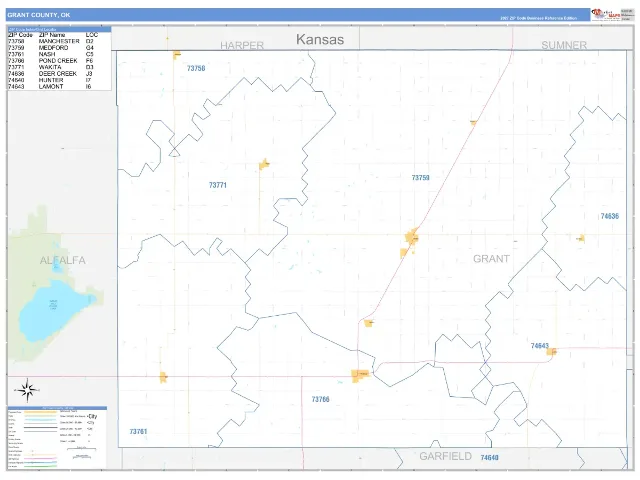Click the orange city marker above map label 73758
The height and width of the screenshot is (480, 640).
pos(177,55)
